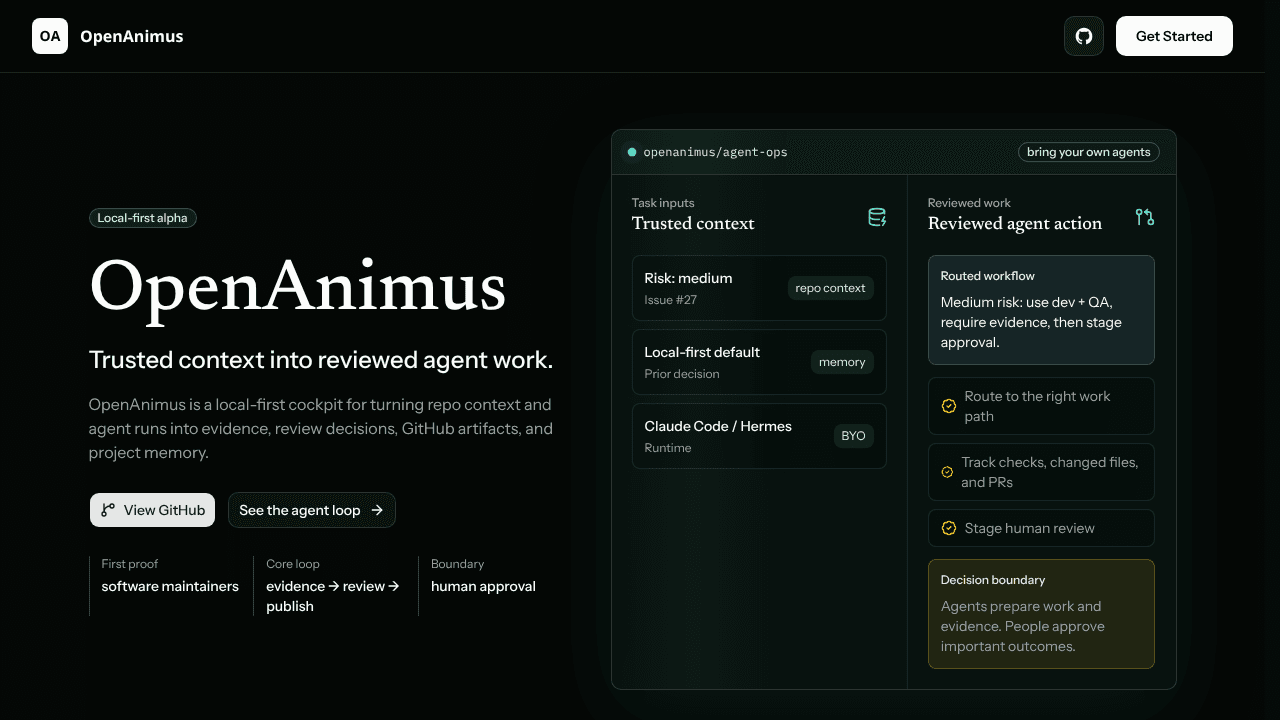Click the branch icon on View GitHub

108,510
